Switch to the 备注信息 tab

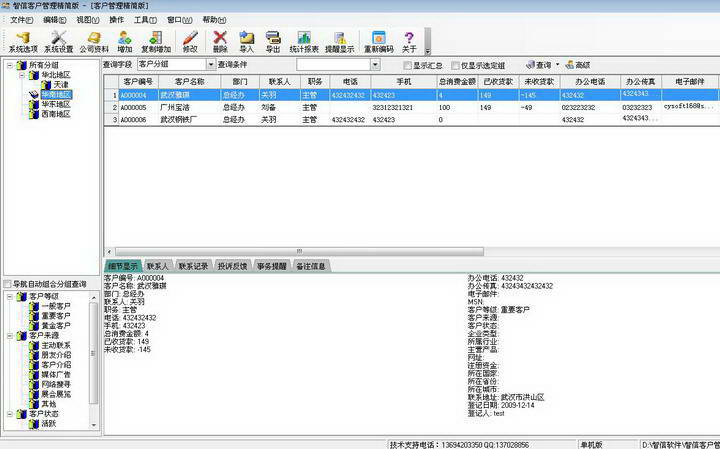(310, 266)
